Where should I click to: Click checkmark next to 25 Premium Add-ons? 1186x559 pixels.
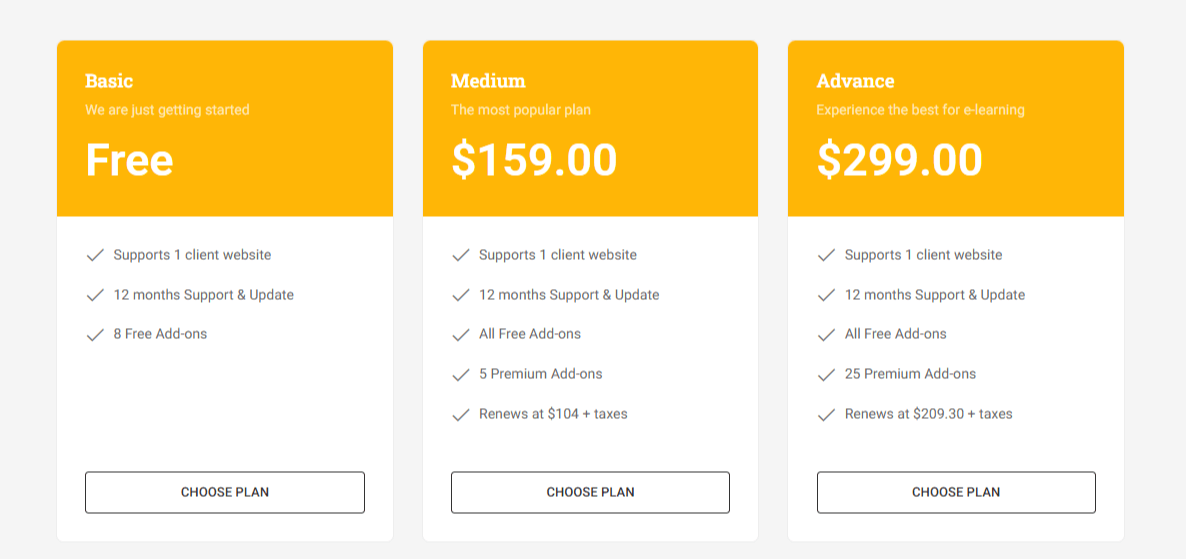[x=826, y=374]
